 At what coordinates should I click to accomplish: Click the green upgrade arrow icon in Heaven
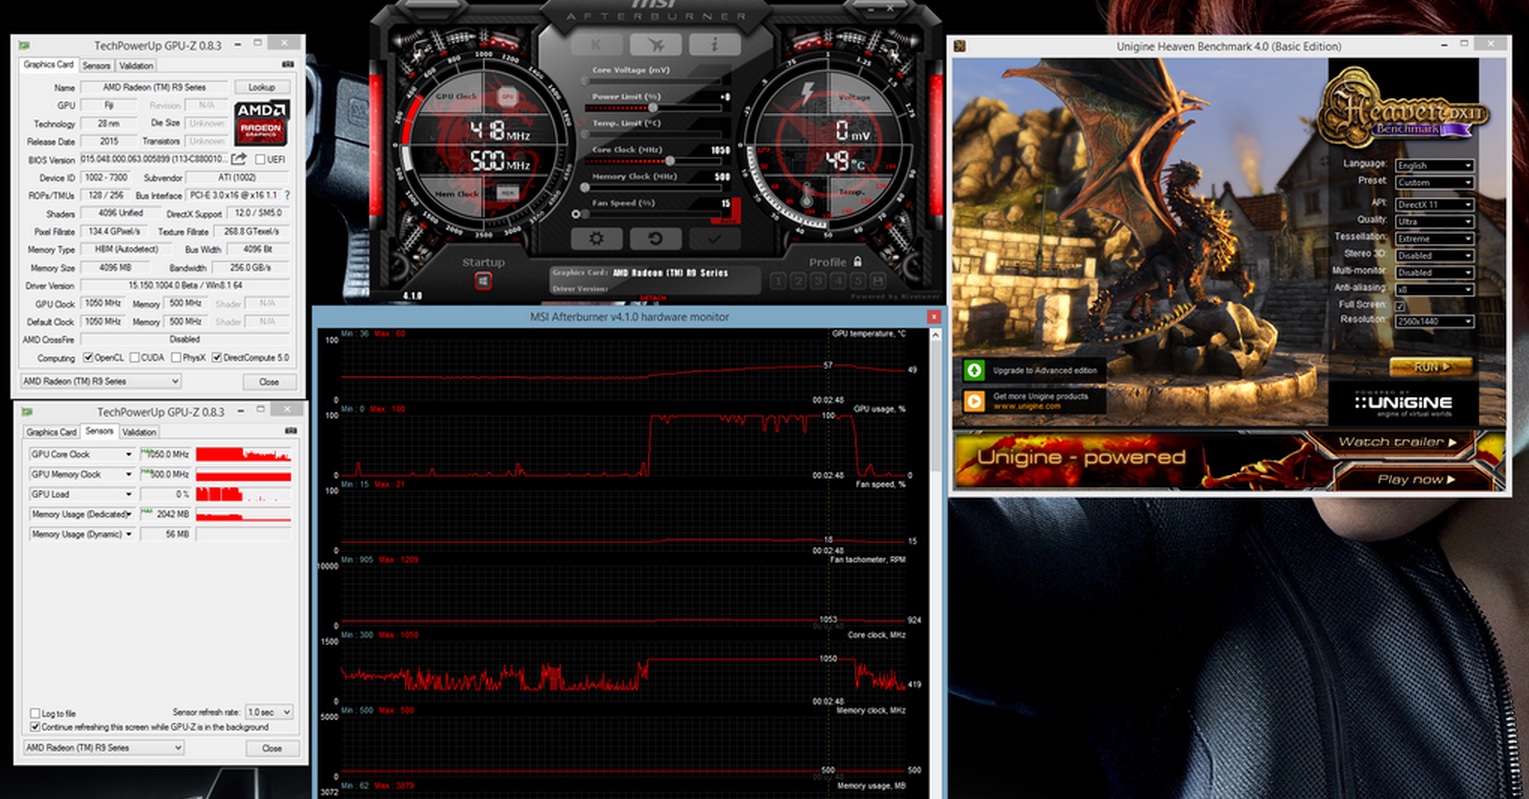(974, 370)
